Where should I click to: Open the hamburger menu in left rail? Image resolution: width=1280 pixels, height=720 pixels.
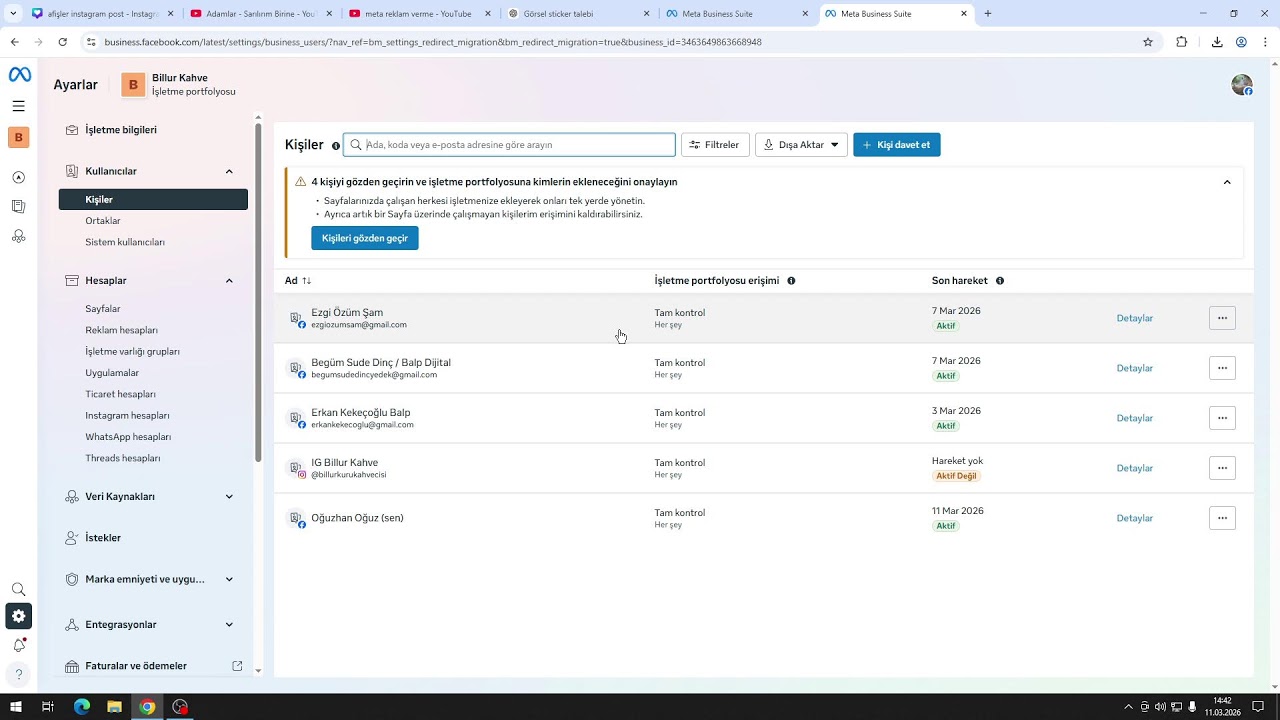pyautogui.click(x=19, y=106)
